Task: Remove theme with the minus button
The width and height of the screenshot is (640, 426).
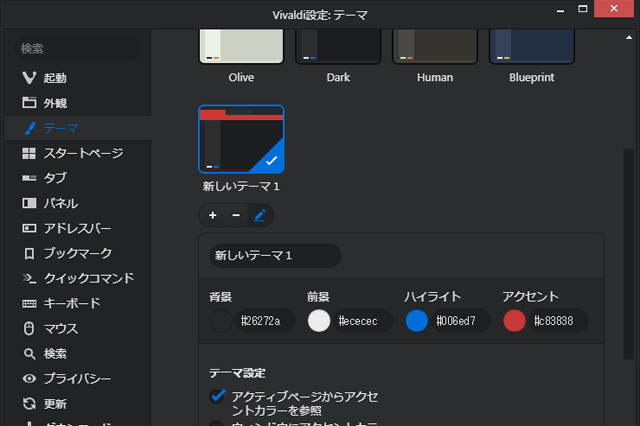Action: pos(236,215)
